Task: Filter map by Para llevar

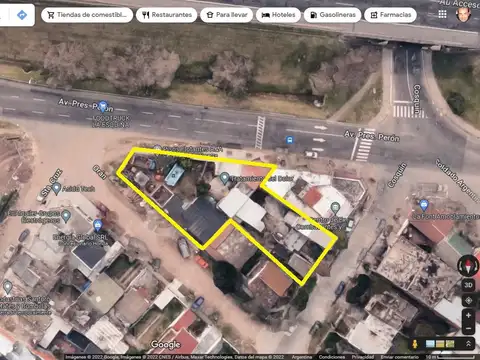Action: tap(227, 15)
